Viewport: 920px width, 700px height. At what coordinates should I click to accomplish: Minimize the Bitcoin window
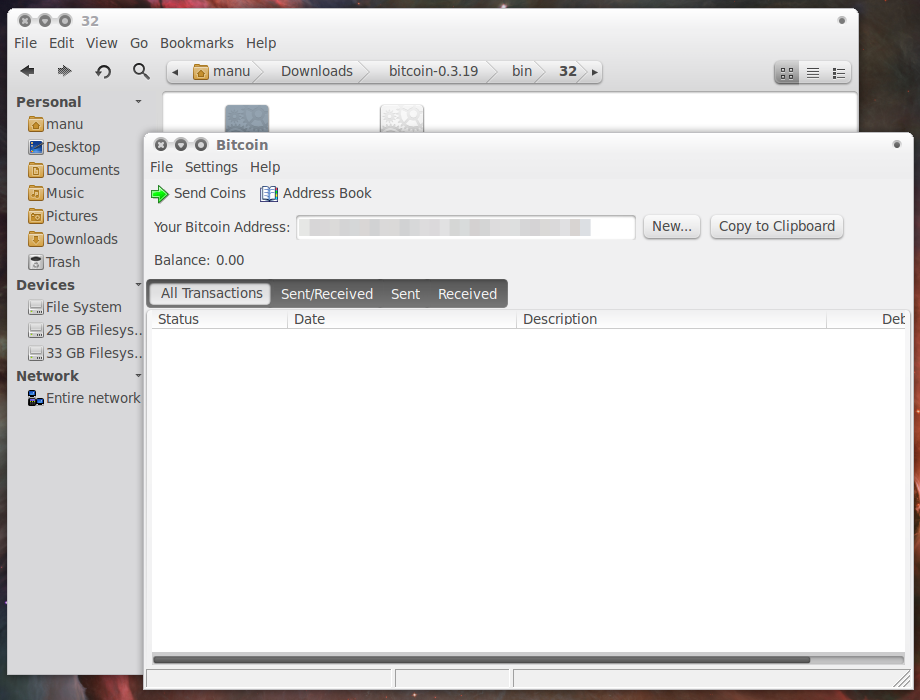coord(181,144)
